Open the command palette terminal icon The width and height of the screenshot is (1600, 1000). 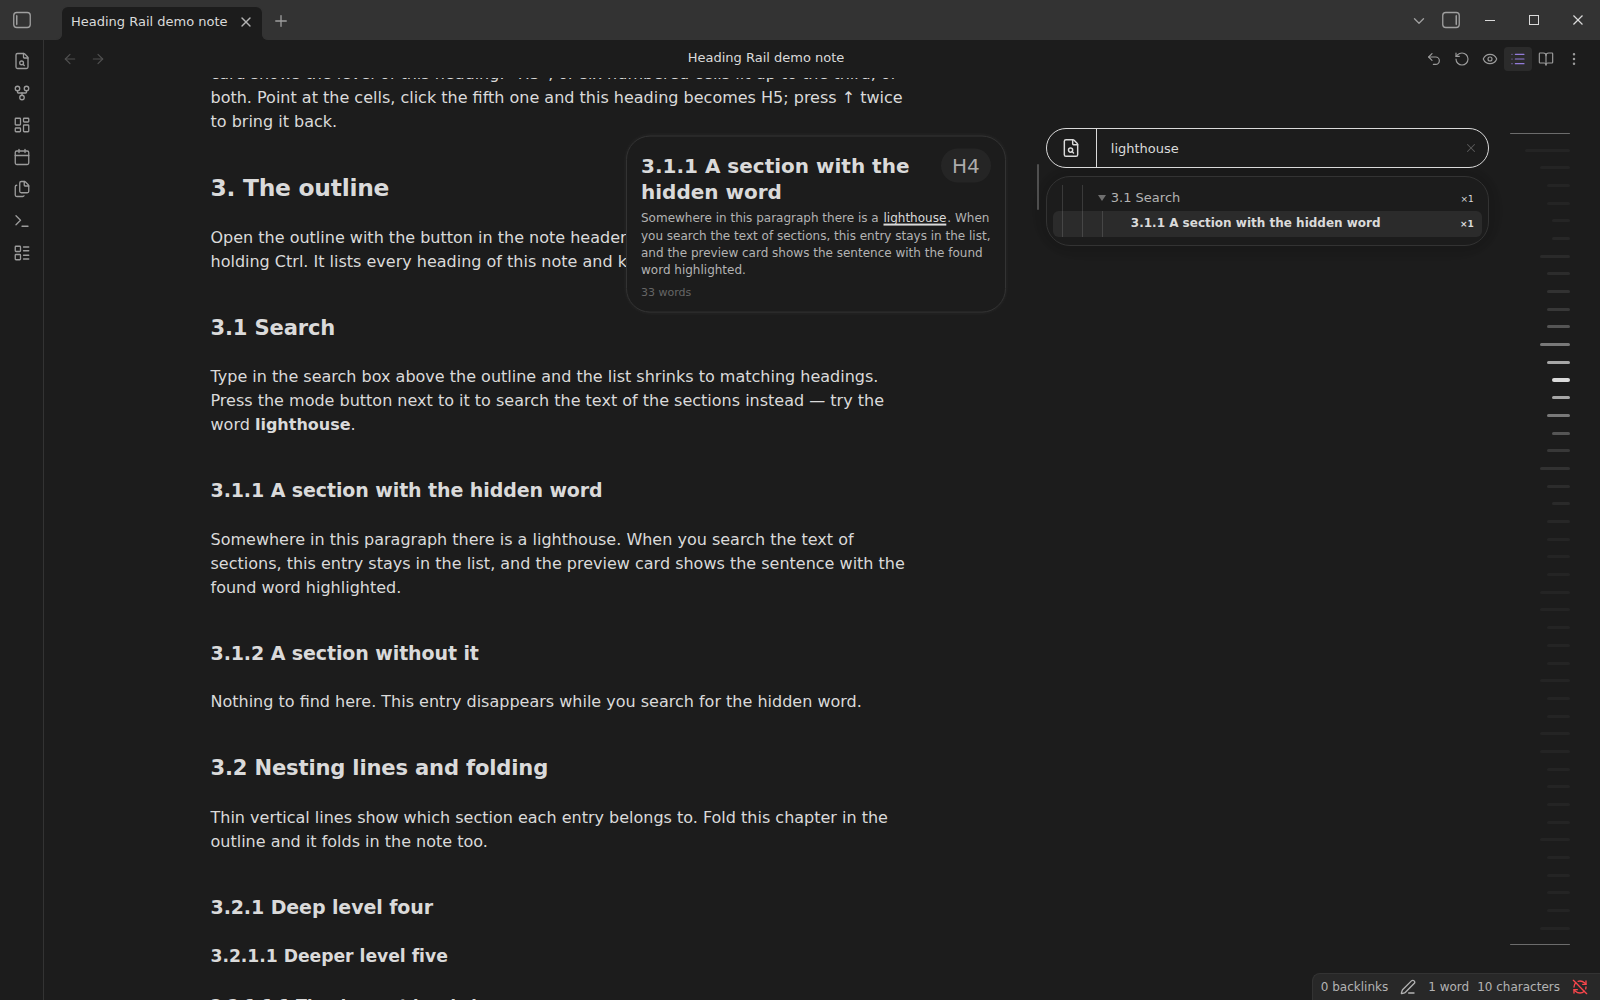[x=22, y=221]
